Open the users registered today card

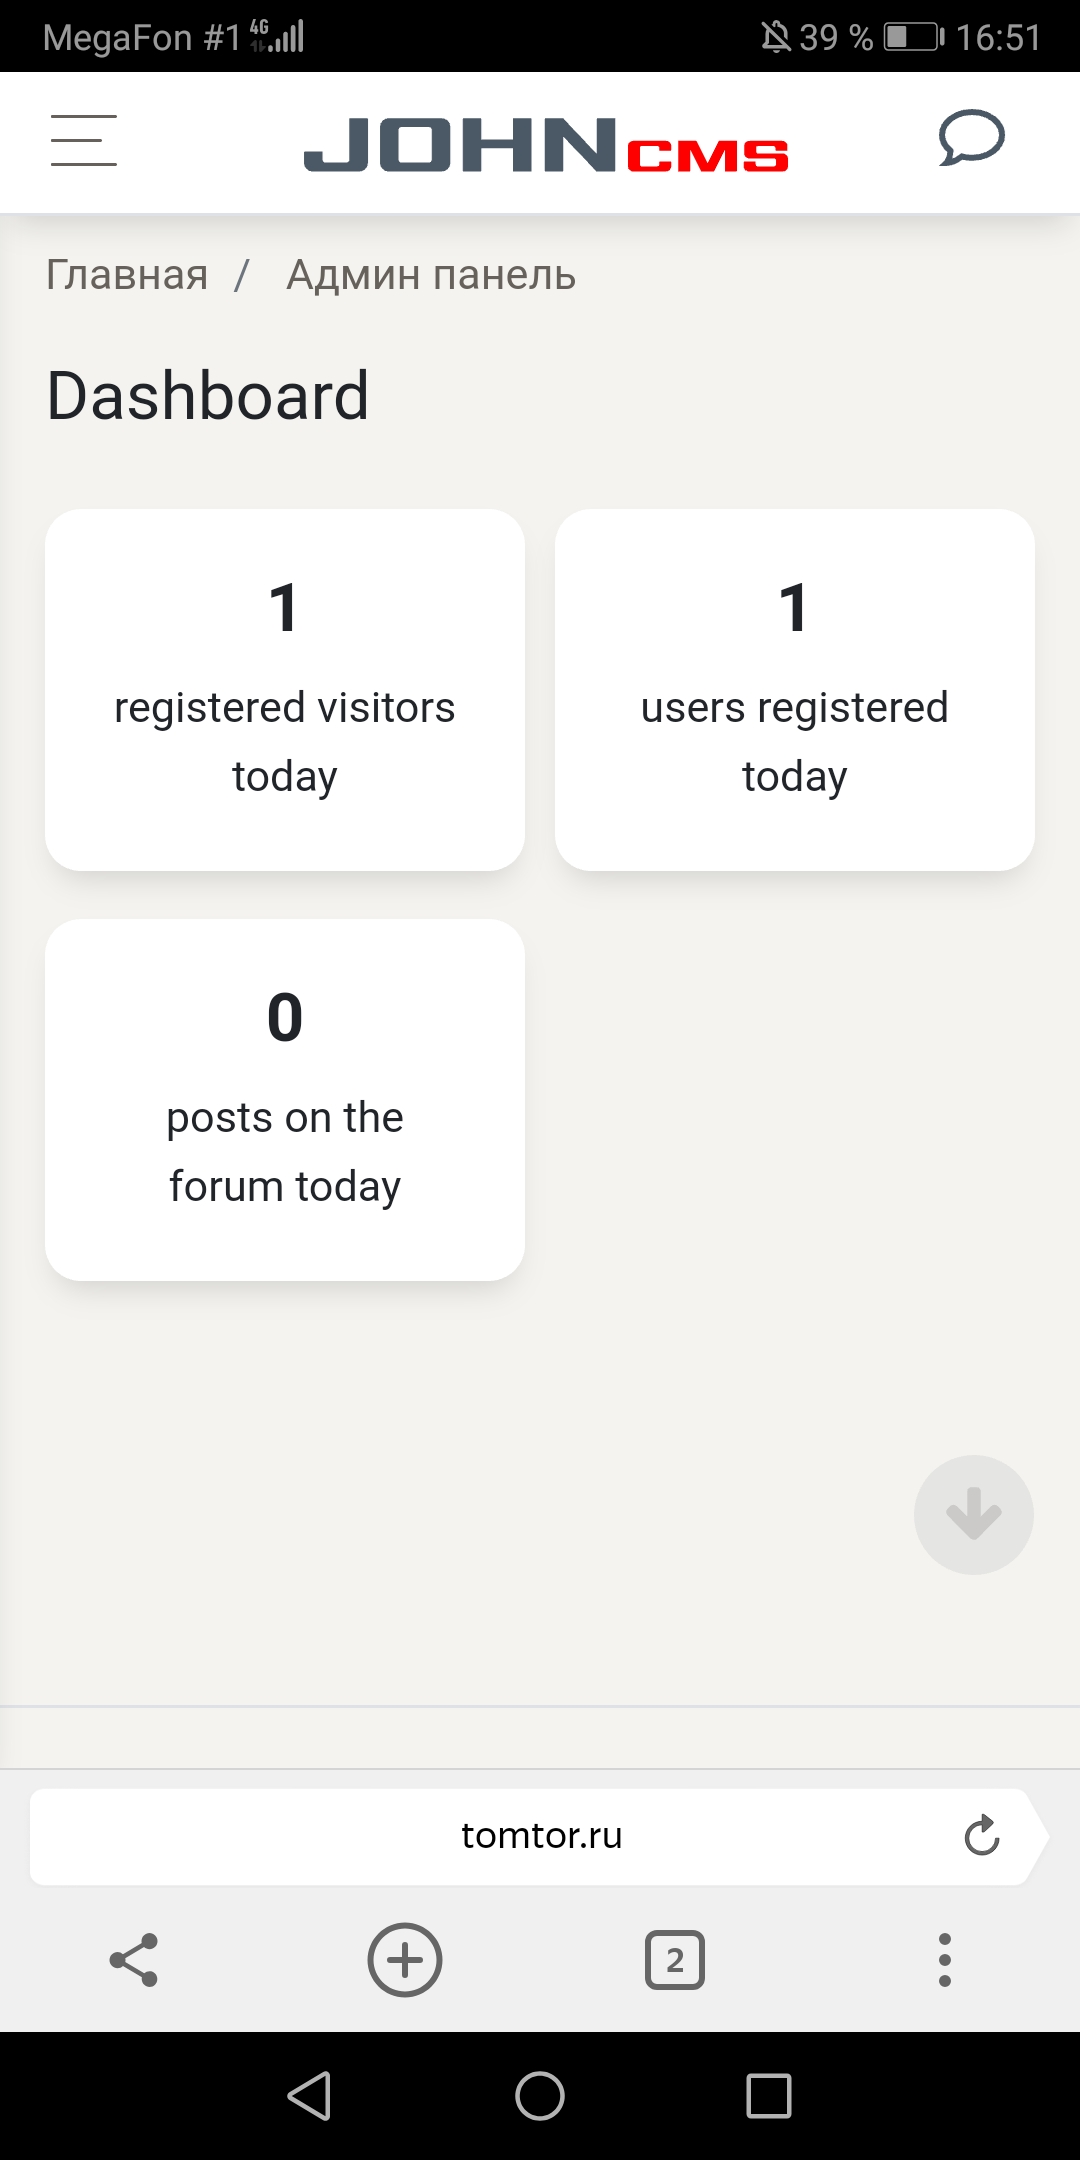[x=795, y=690]
